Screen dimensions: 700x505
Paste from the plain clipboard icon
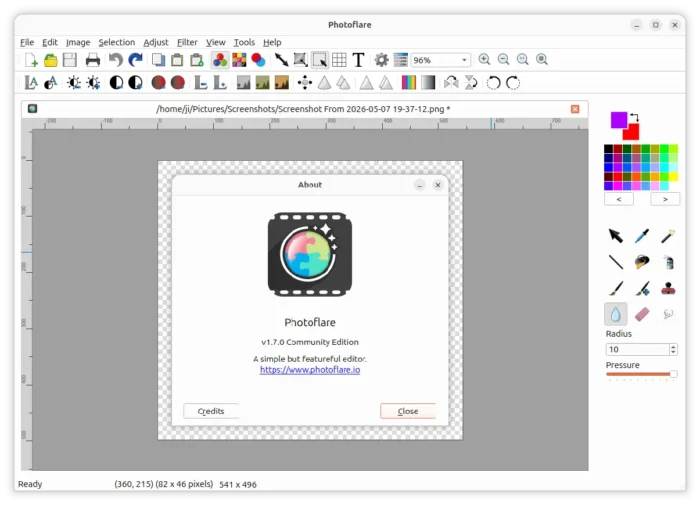pyautogui.click(x=177, y=60)
